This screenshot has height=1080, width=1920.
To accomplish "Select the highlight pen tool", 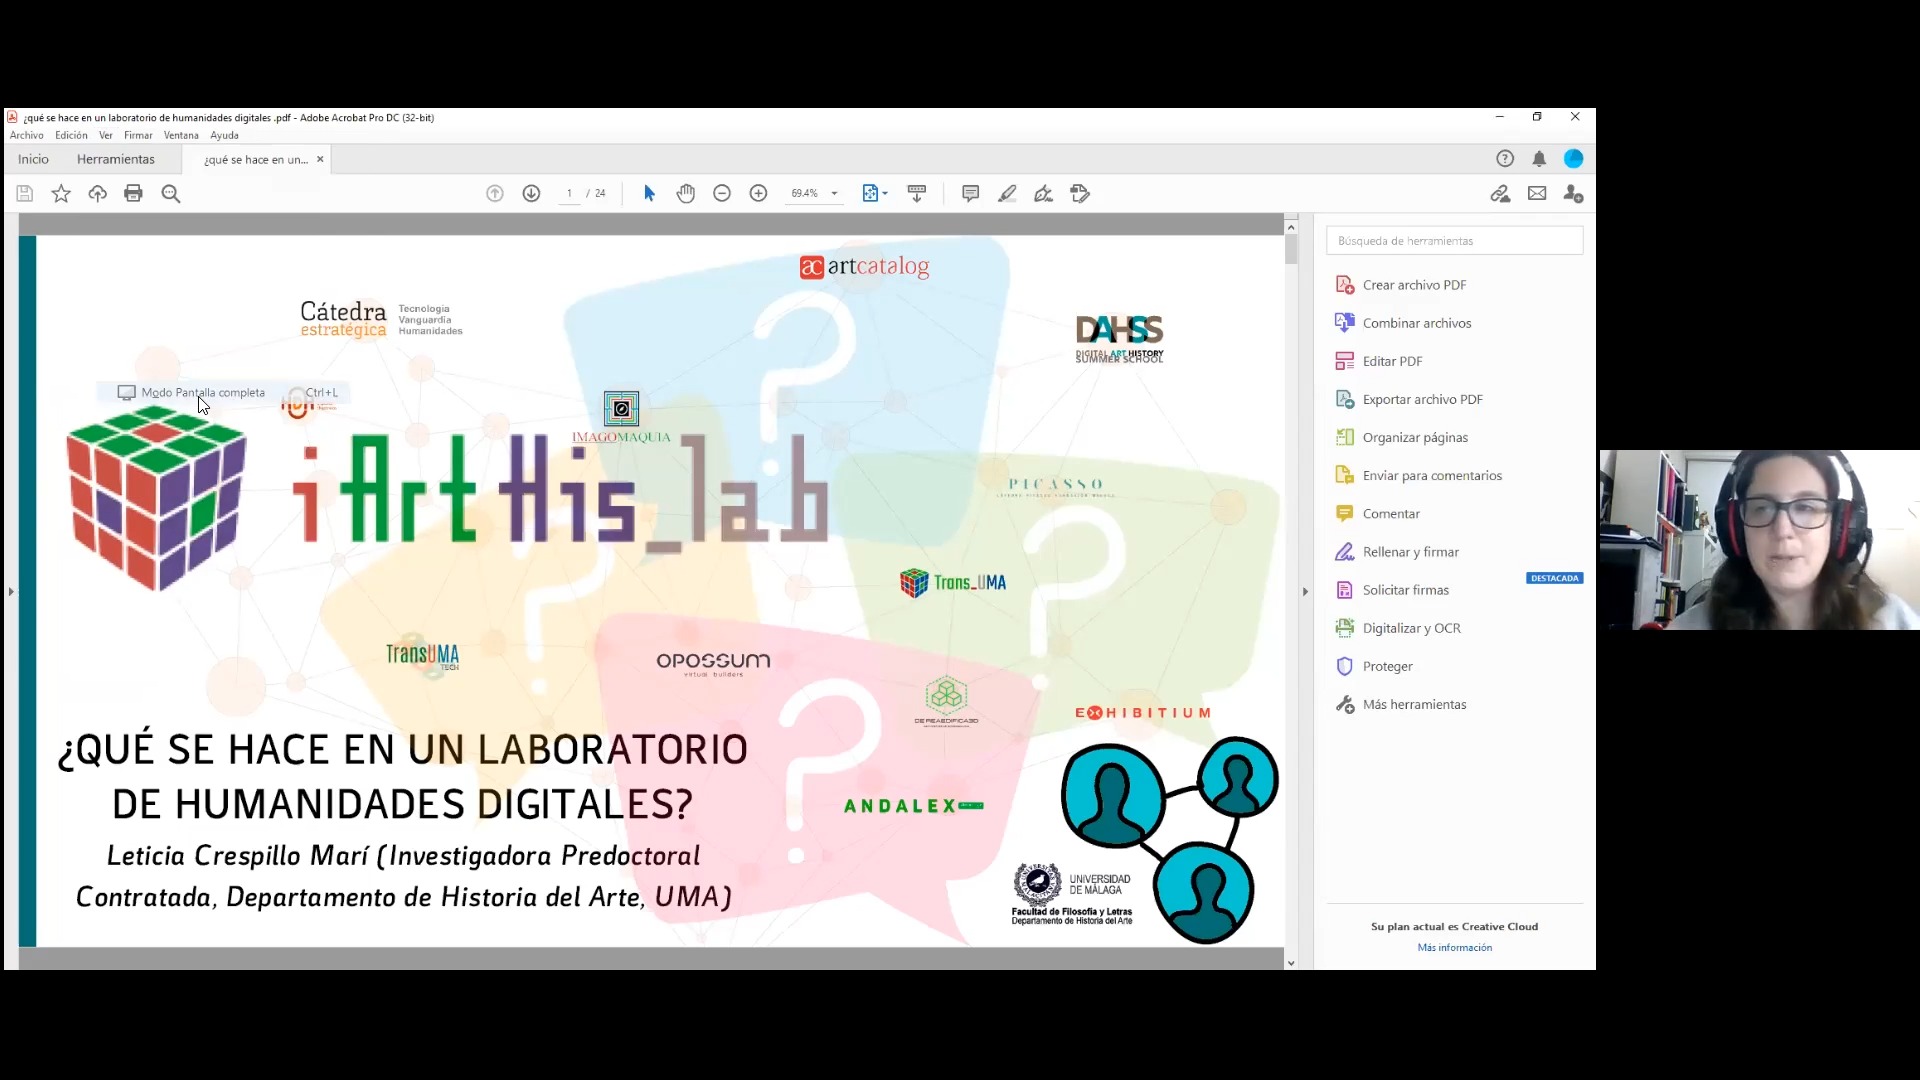I will tap(1007, 194).
